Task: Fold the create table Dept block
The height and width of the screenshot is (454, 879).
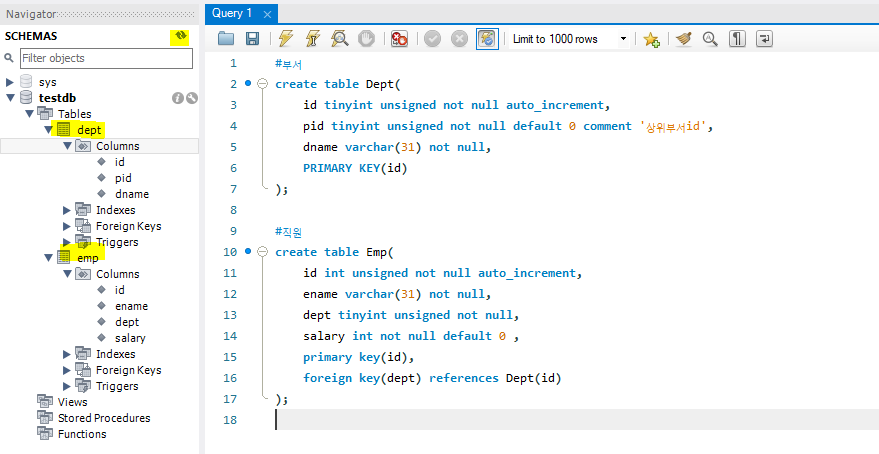Action: [x=262, y=84]
